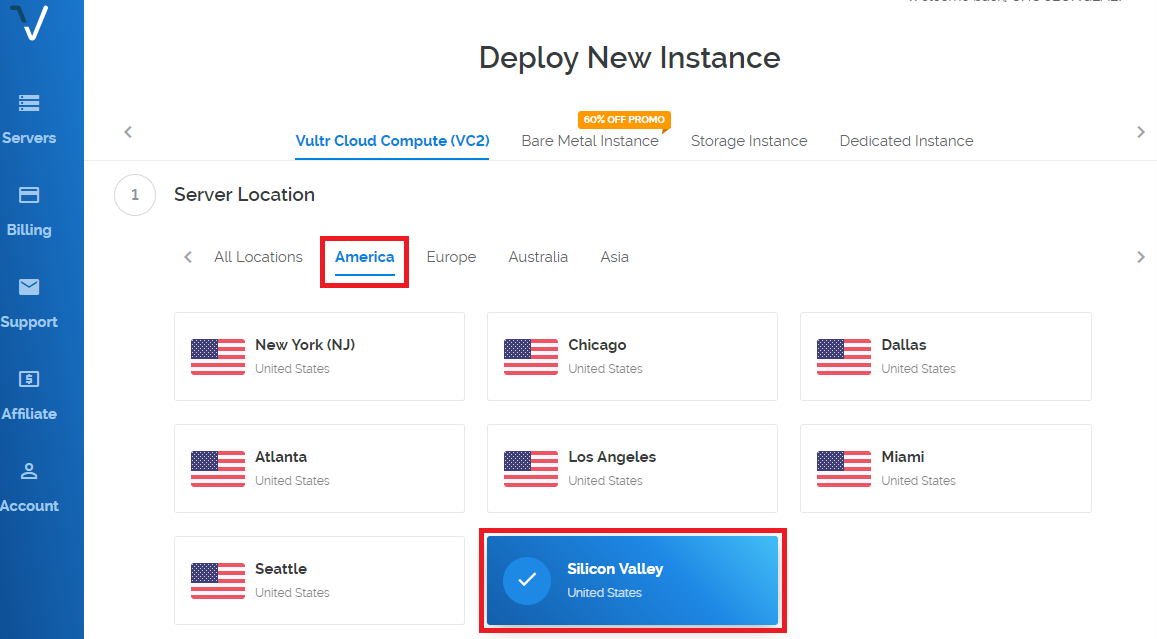Open the Servers sidebar icon
The image size is (1157, 639).
tap(29, 103)
